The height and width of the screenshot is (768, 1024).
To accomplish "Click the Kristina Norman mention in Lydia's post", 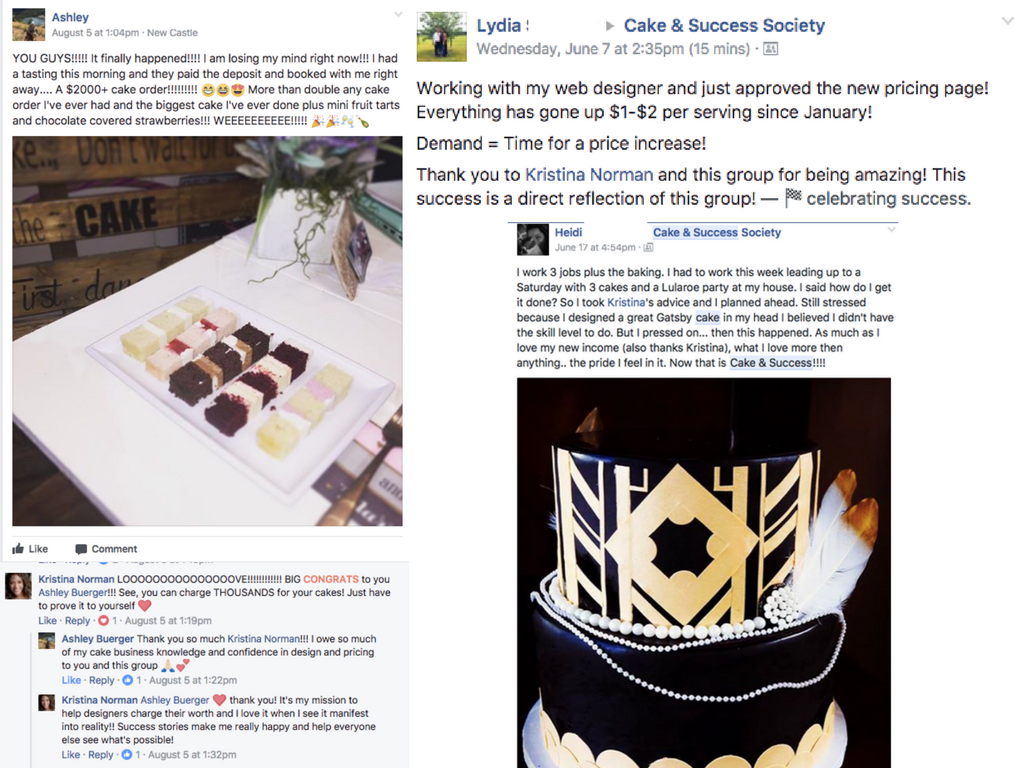I will coord(589,175).
